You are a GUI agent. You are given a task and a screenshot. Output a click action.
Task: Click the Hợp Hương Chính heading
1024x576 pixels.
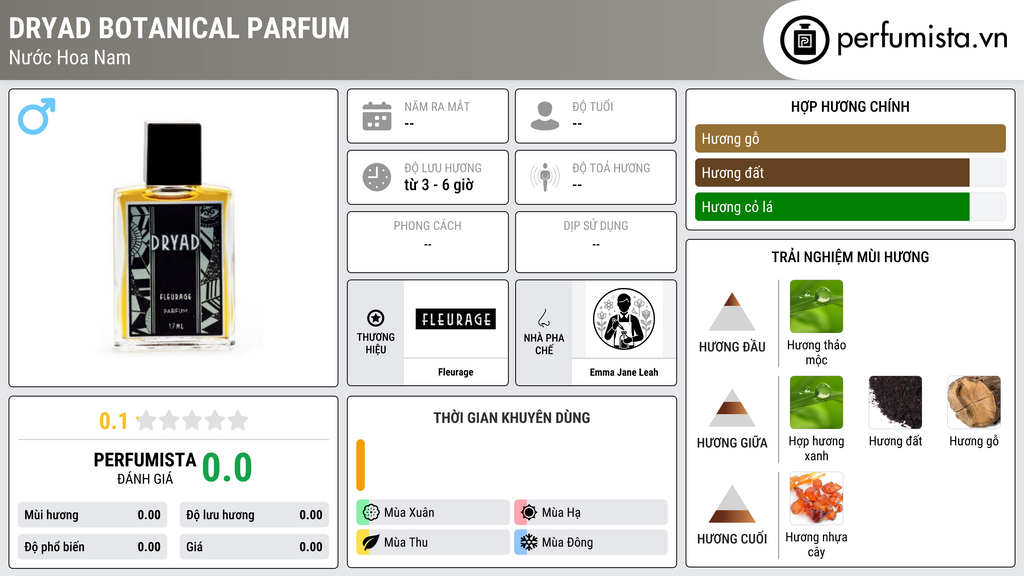pyautogui.click(x=850, y=106)
